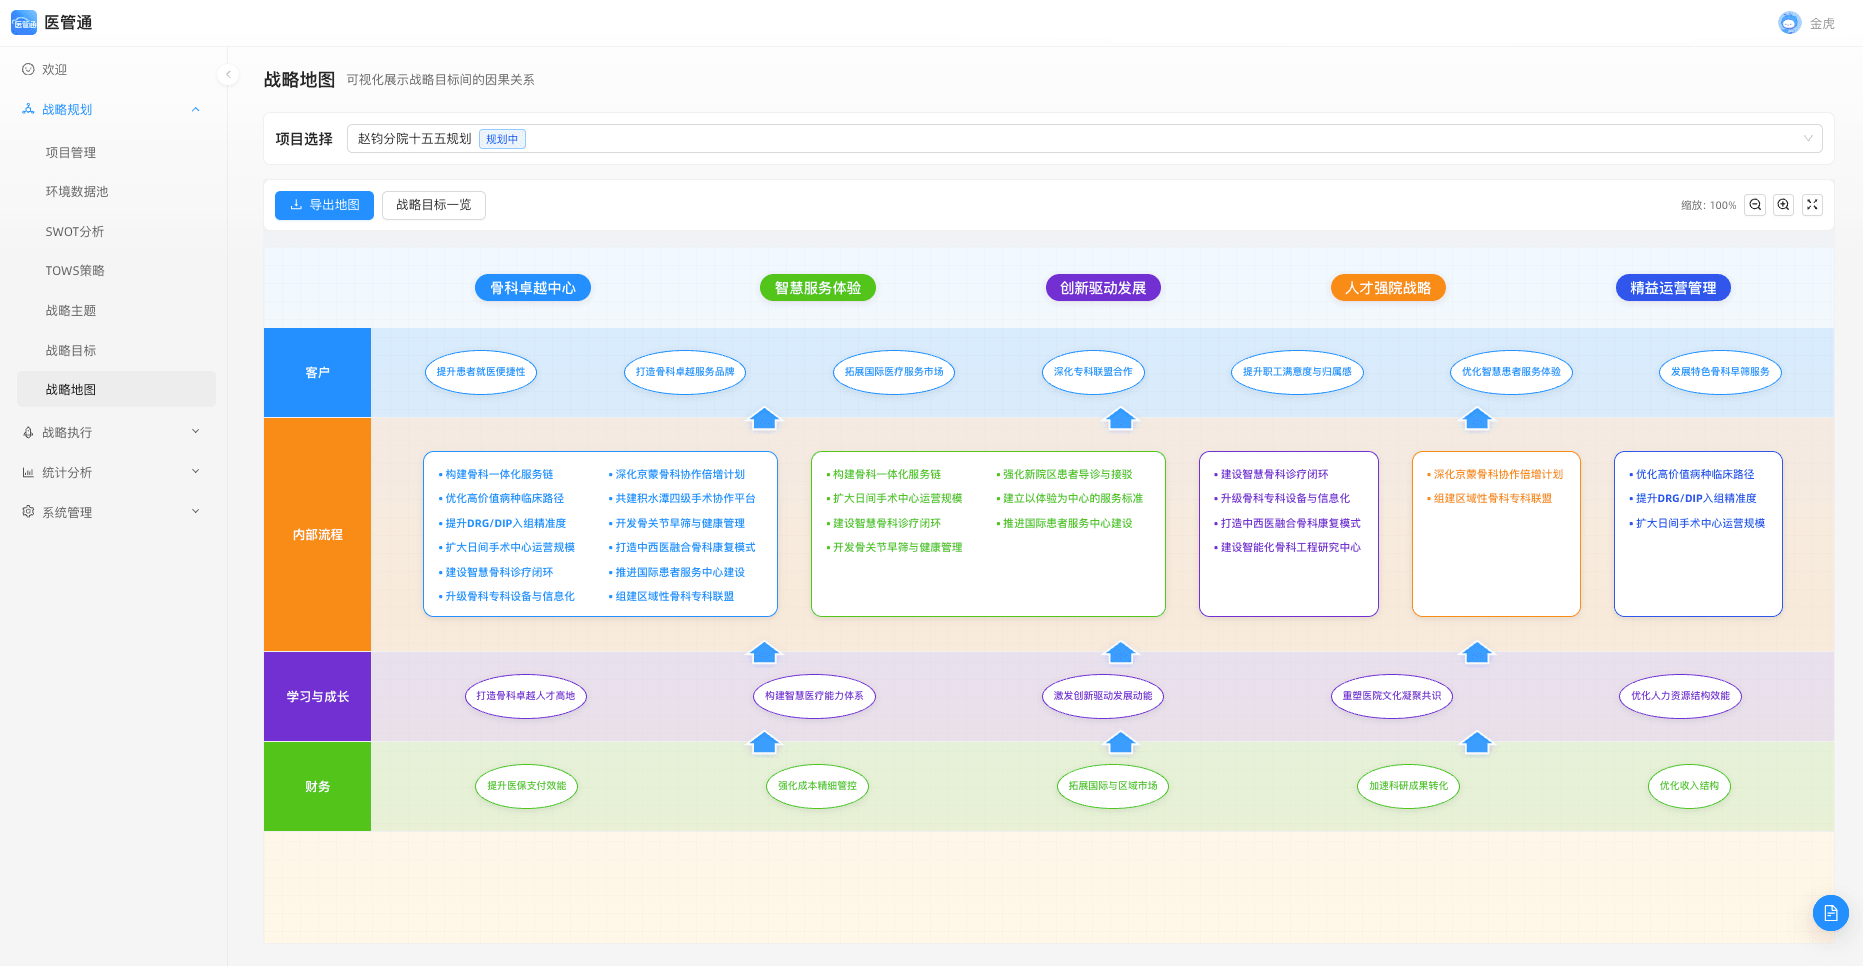Select the 优化收入结构 financial node
1863x966 pixels.
1688,786
